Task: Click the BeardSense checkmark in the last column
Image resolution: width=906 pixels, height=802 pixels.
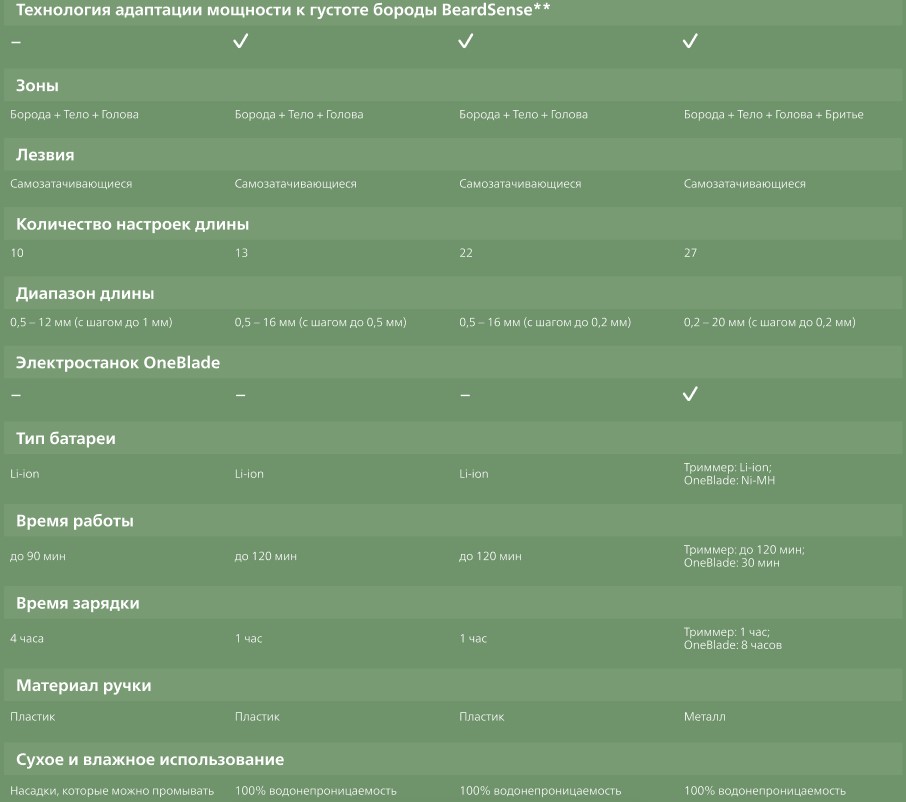Action: tap(689, 42)
